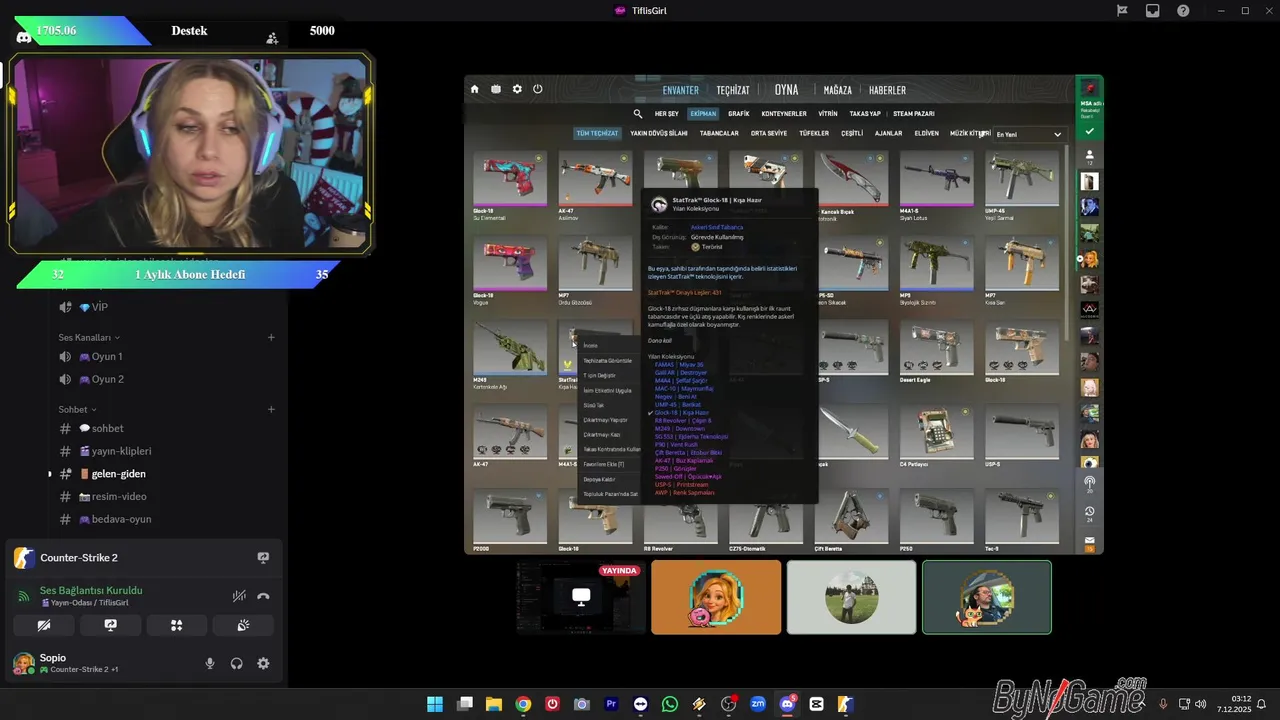Open the HABERLER tab
This screenshot has height=720, width=1280.
[887, 90]
